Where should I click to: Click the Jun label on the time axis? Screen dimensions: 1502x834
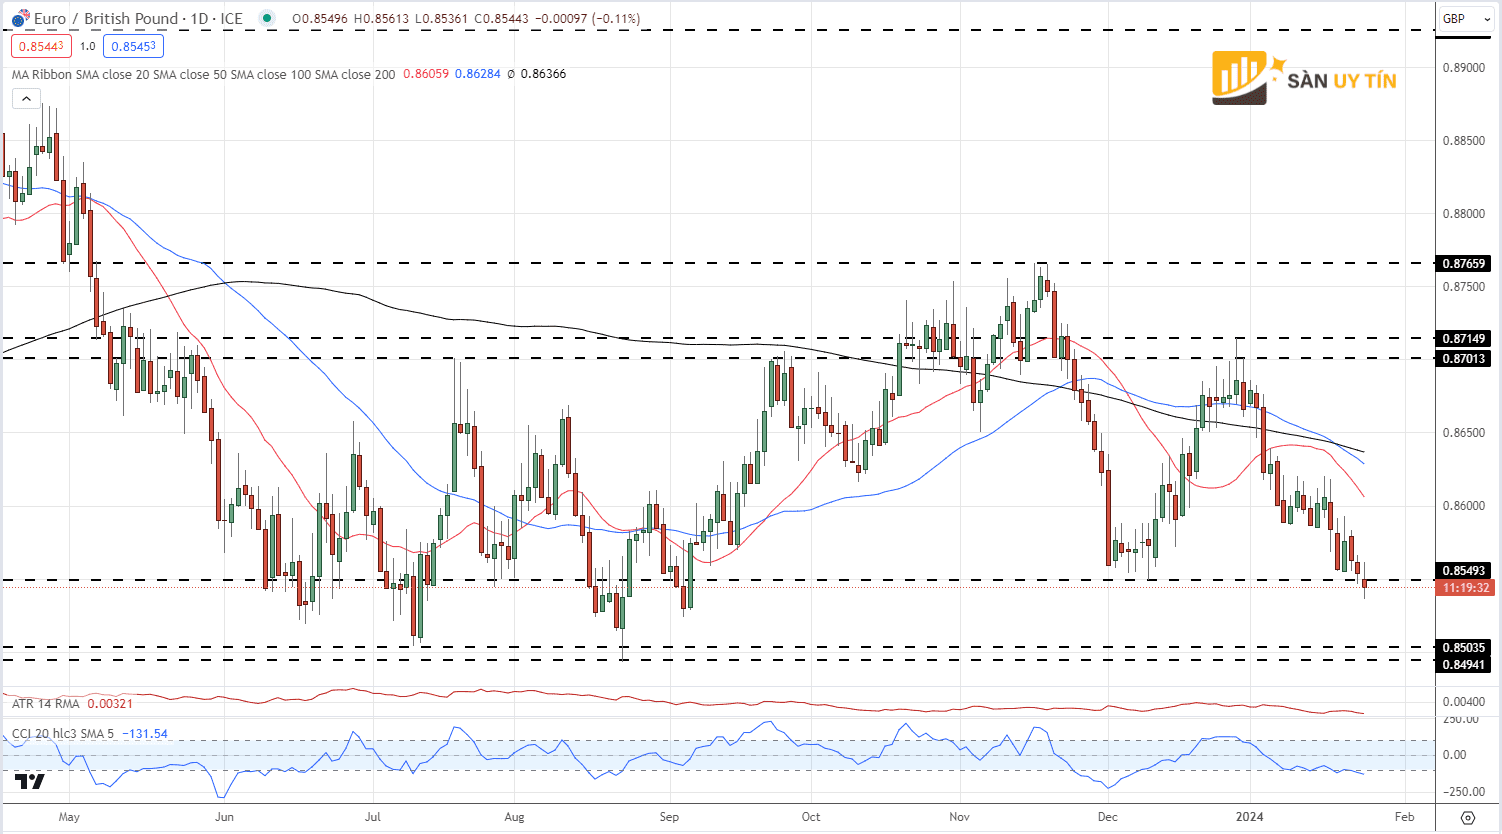(x=224, y=817)
